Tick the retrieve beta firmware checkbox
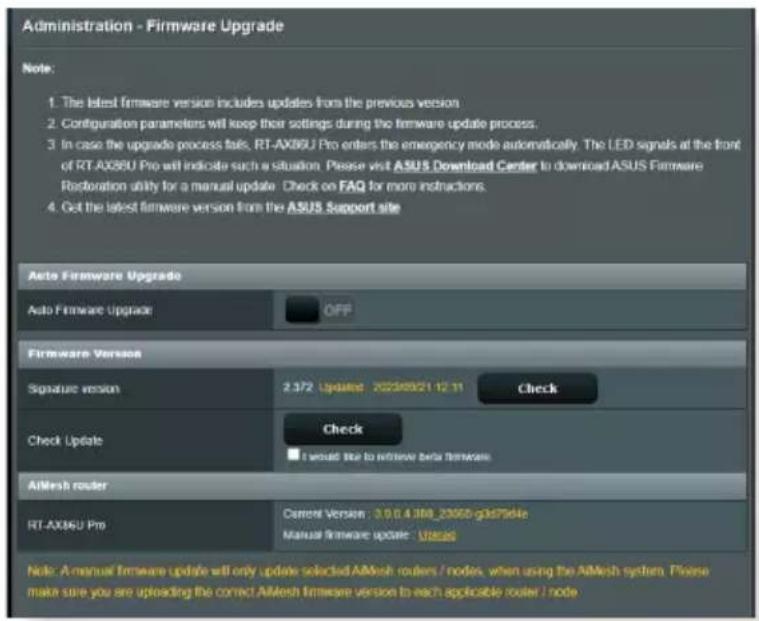This screenshot has height=621, width=759. (293, 454)
